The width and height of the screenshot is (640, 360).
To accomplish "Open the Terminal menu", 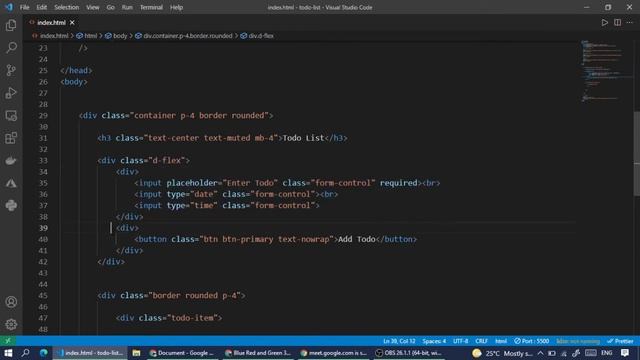I will click(x=151, y=7).
